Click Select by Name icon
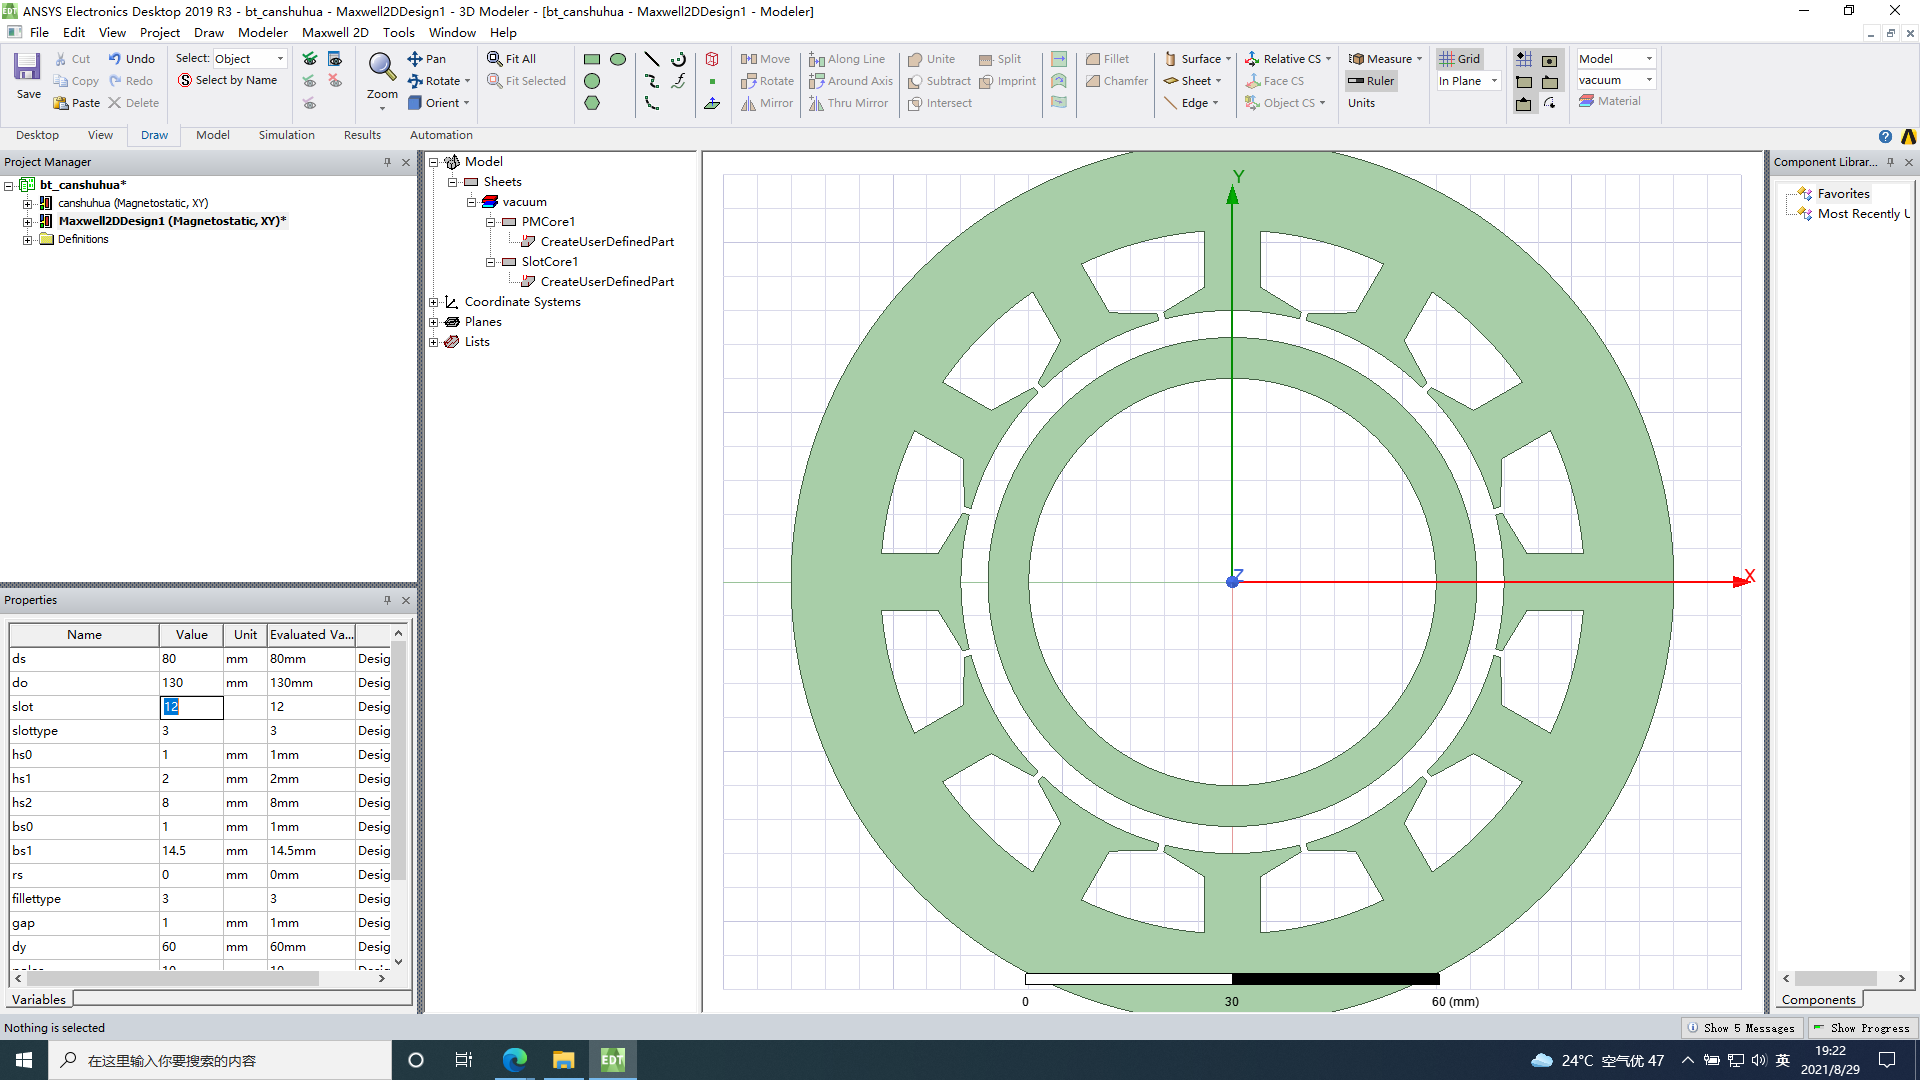This screenshot has height=1080, width=1920. coord(185,80)
